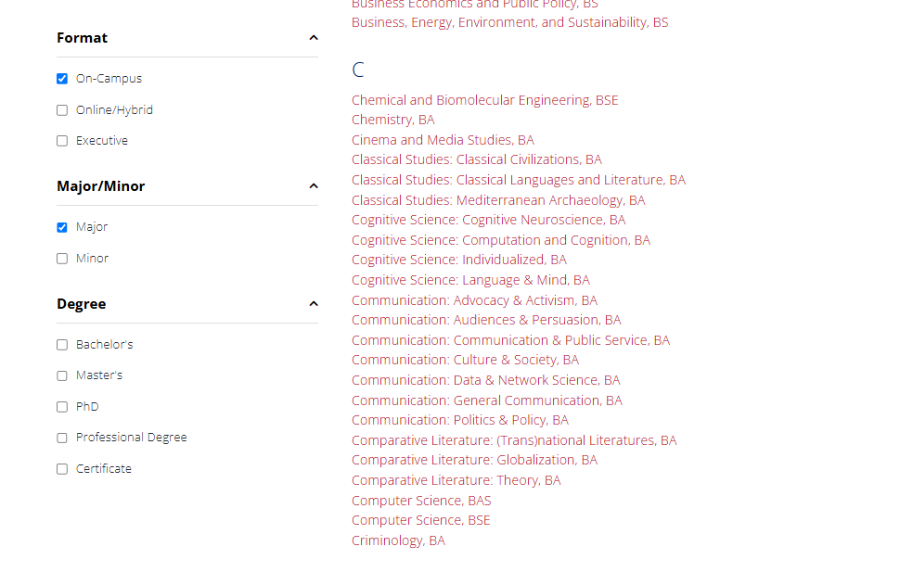Collapse the Major/Minor filter section
Viewport: 900px width, 572px height.
click(x=313, y=186)
